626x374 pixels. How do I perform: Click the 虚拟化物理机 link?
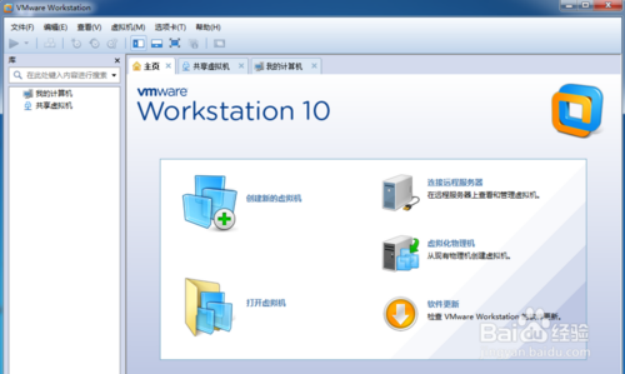[451, 243]
